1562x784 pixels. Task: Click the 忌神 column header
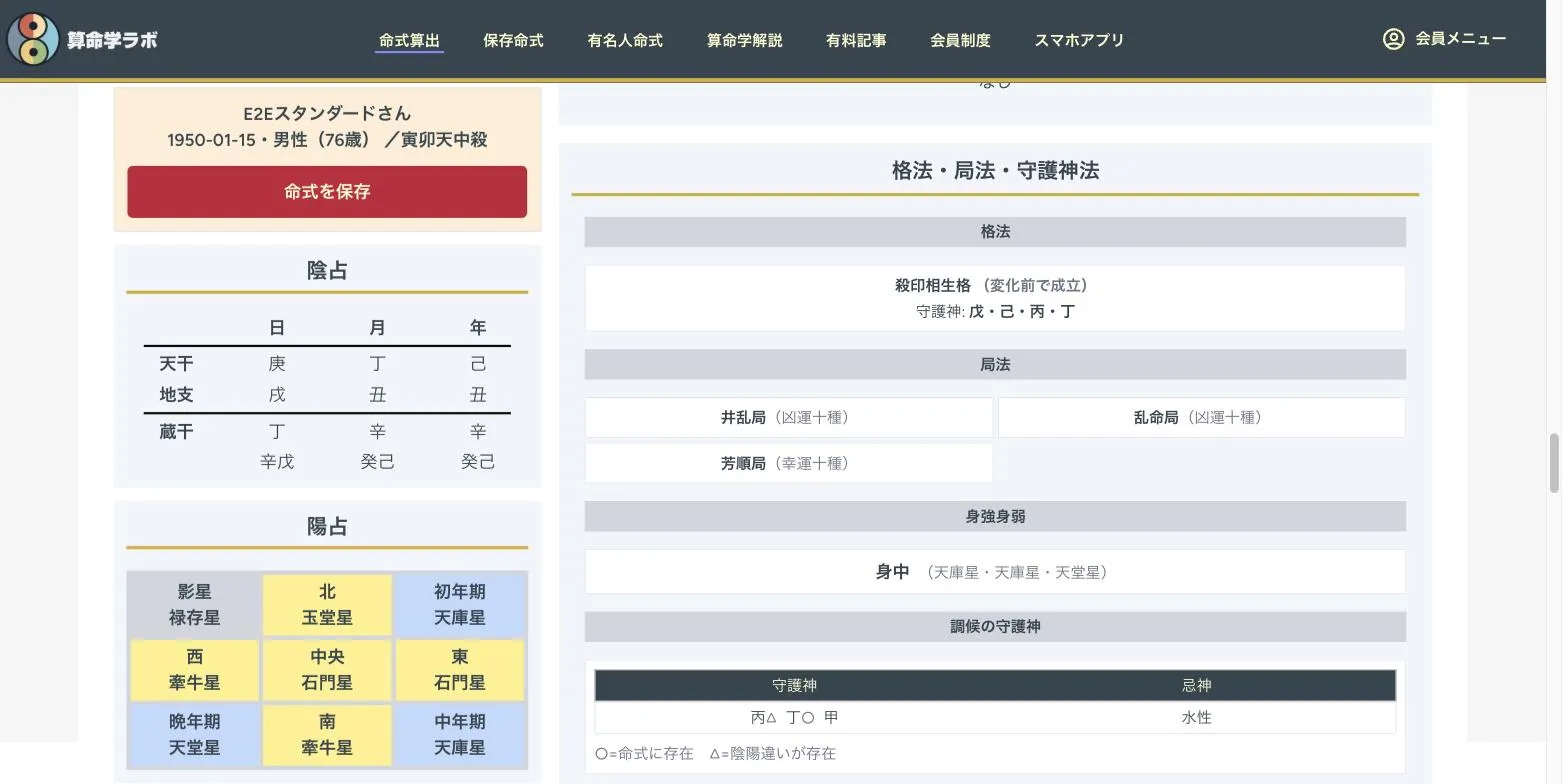(1196, 685)
